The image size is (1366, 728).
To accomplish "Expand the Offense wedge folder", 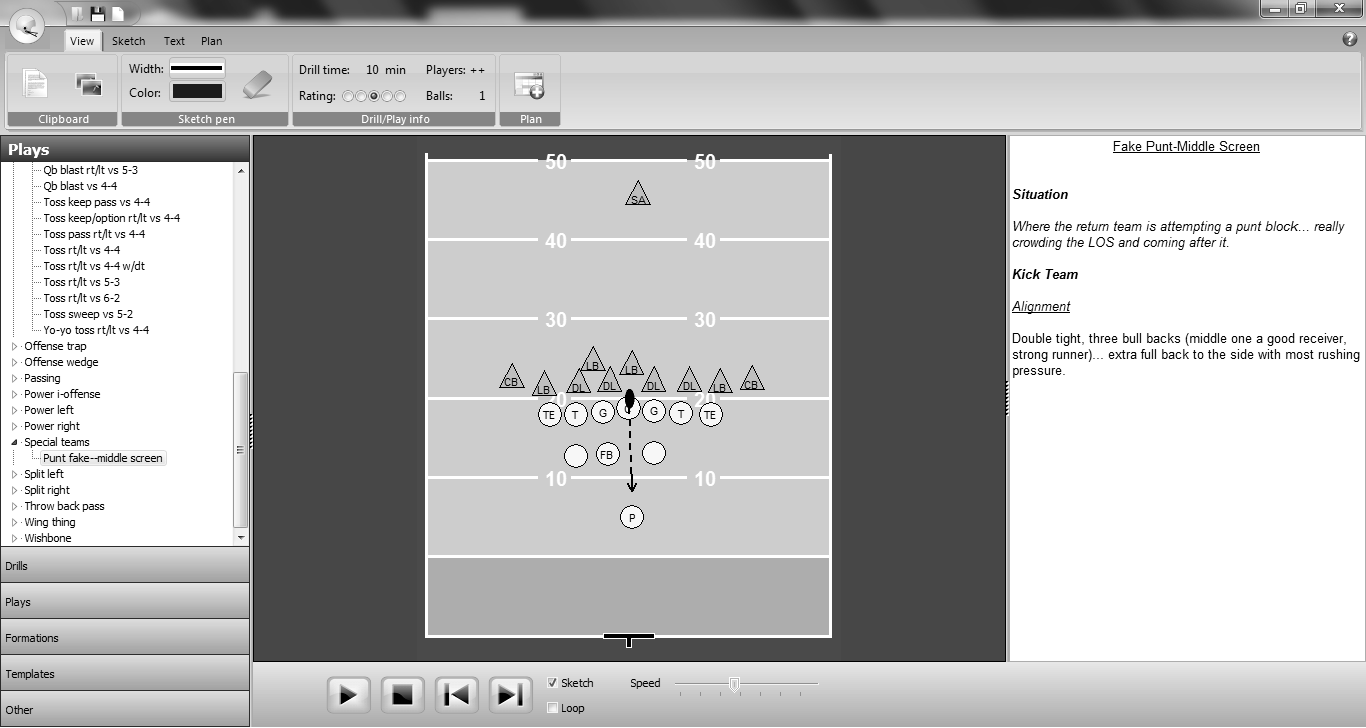I will pos(14,362).
